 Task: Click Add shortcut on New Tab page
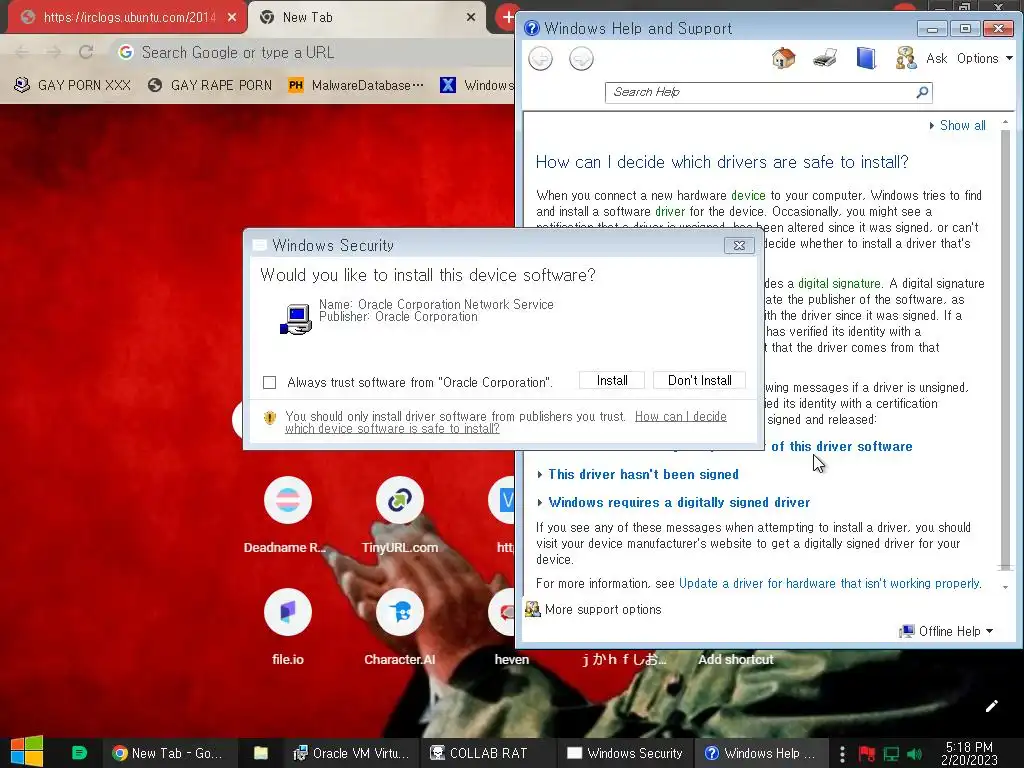pyautogui.click(x=735, y=660)
